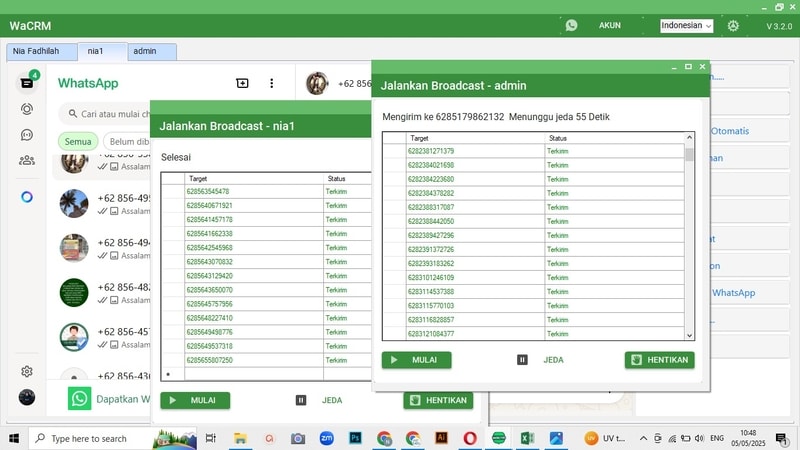Select the Belum dibaca filter chip

[127, 141]
